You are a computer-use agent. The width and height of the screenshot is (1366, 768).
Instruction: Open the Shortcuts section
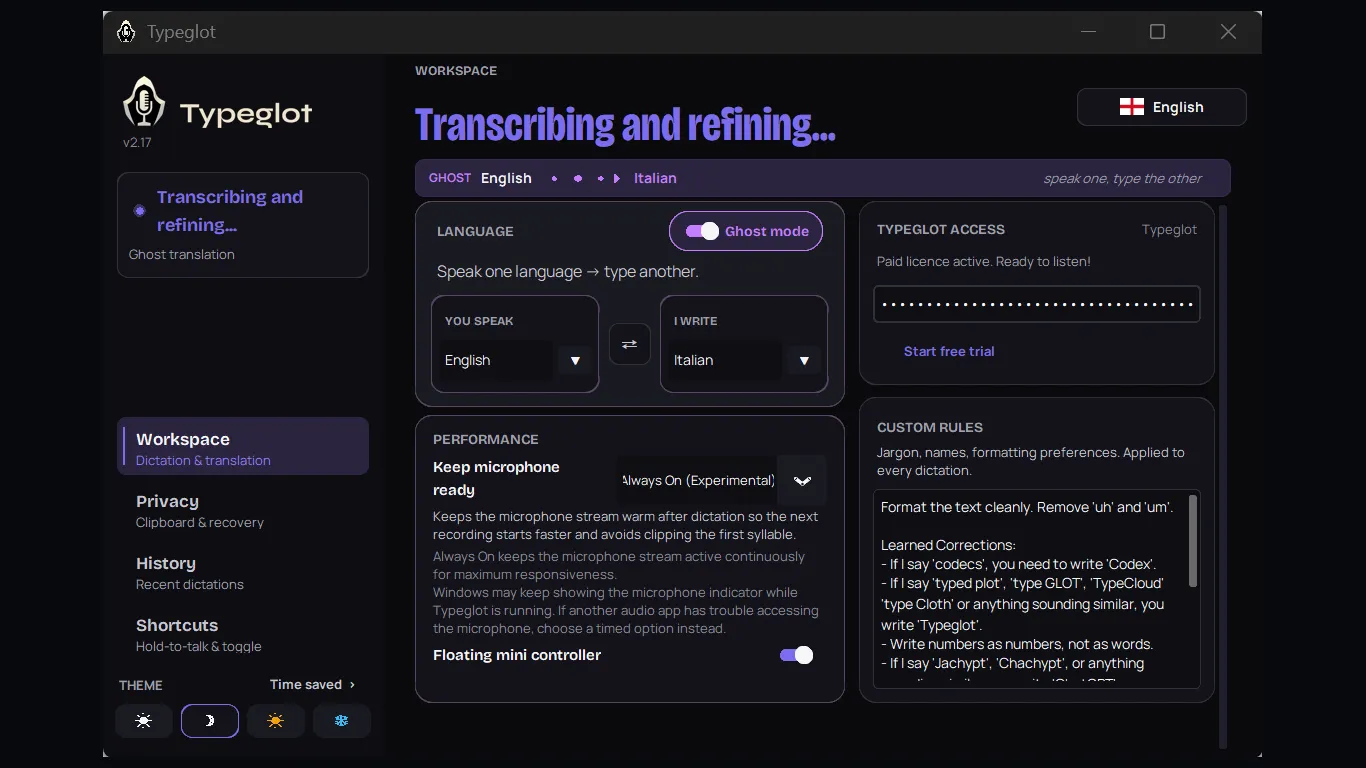(243, 634)
